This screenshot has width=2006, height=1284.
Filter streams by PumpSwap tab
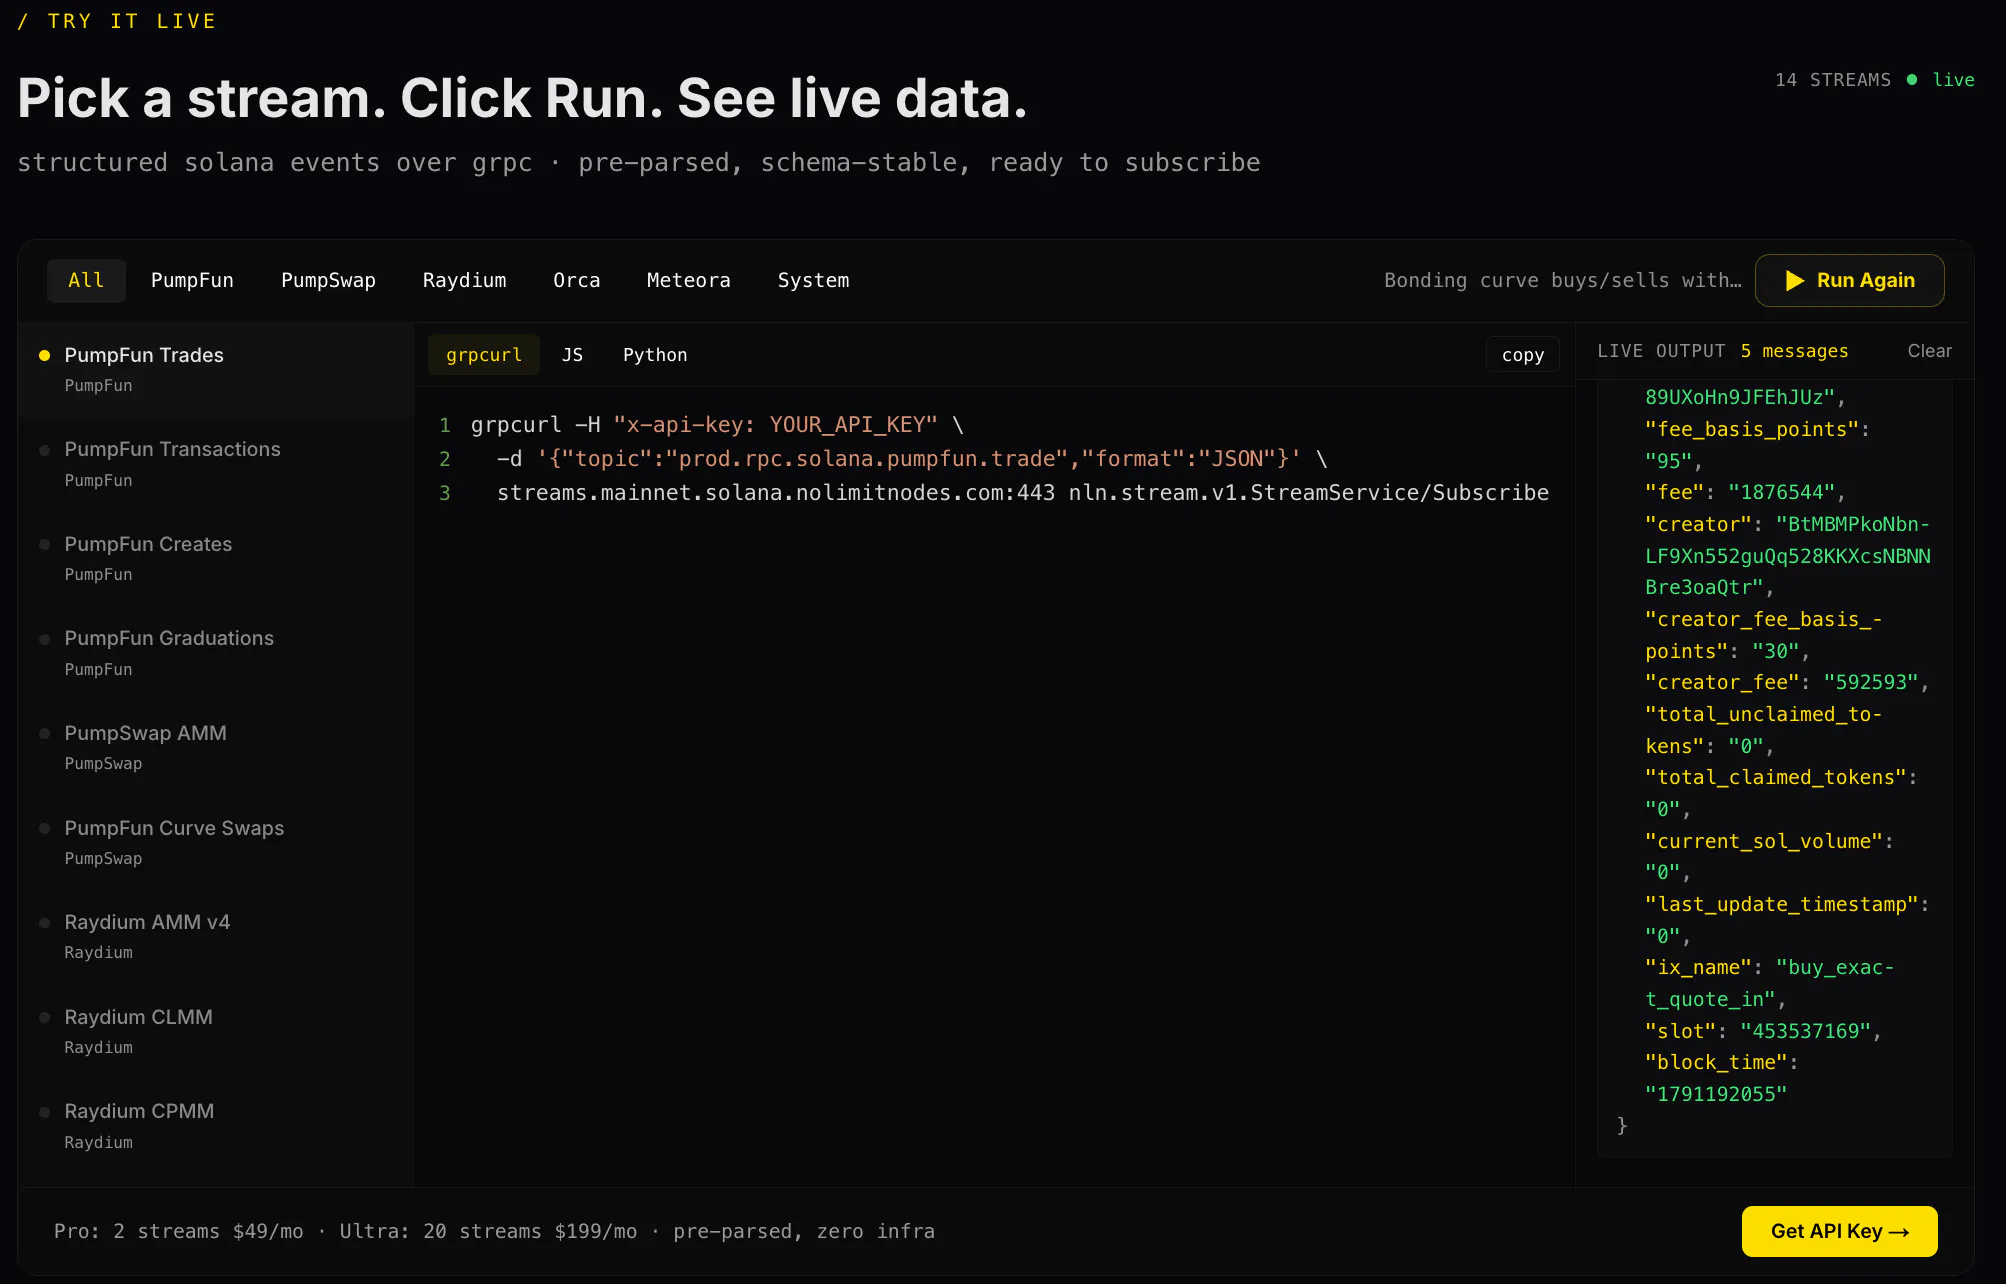tap(328, 280)
